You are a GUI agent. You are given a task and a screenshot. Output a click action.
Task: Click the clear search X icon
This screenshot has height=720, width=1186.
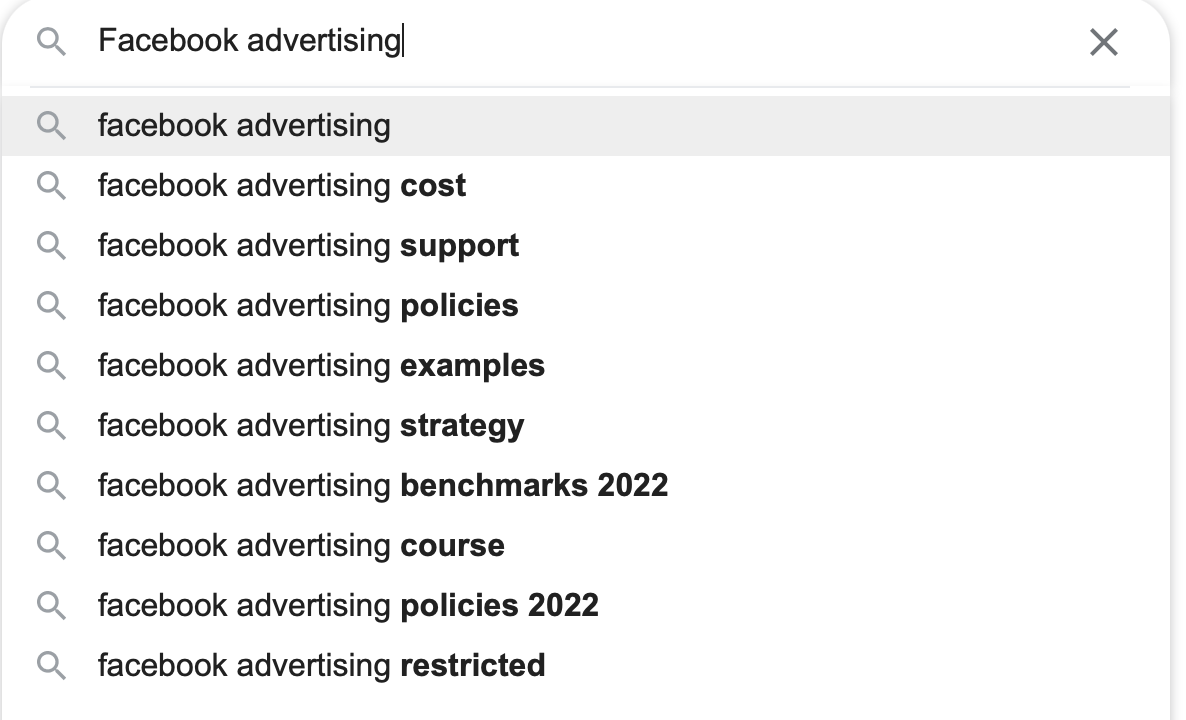click(1103, 42)
